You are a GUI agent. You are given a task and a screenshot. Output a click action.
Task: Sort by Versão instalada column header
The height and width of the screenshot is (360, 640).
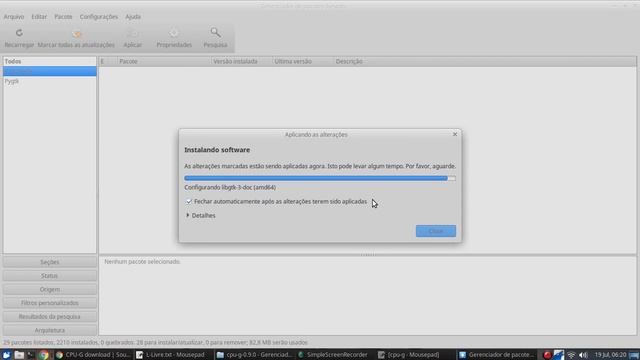(x=241, y=61)
